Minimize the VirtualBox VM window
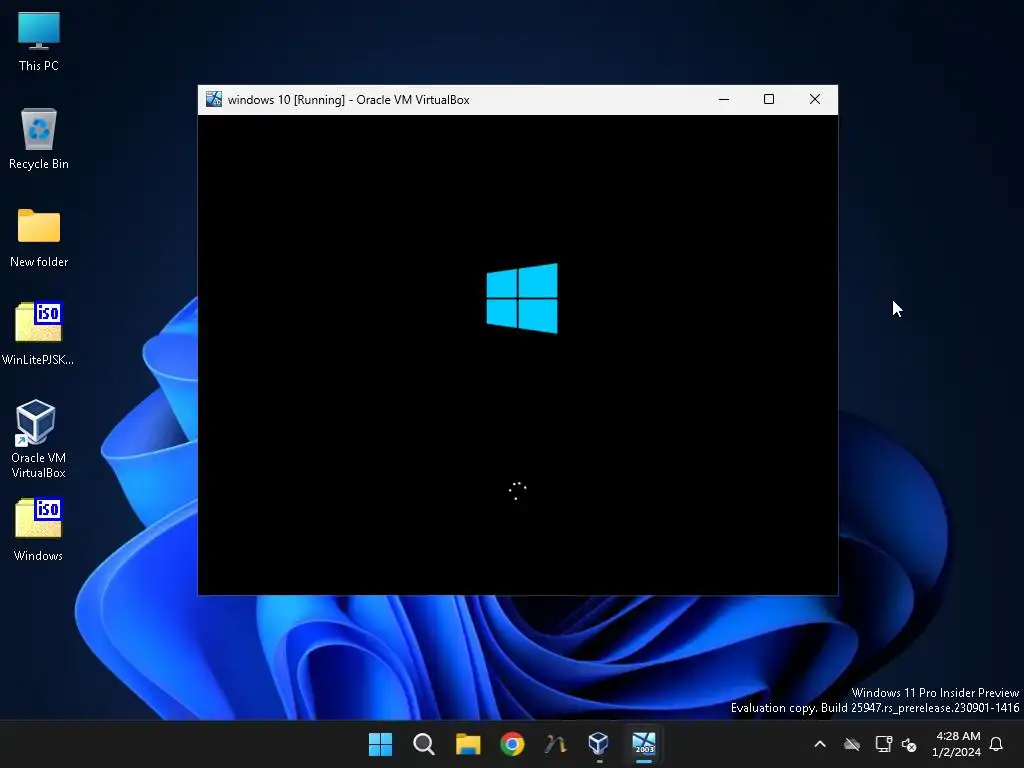1024x768 pixels. coord(724,99)
